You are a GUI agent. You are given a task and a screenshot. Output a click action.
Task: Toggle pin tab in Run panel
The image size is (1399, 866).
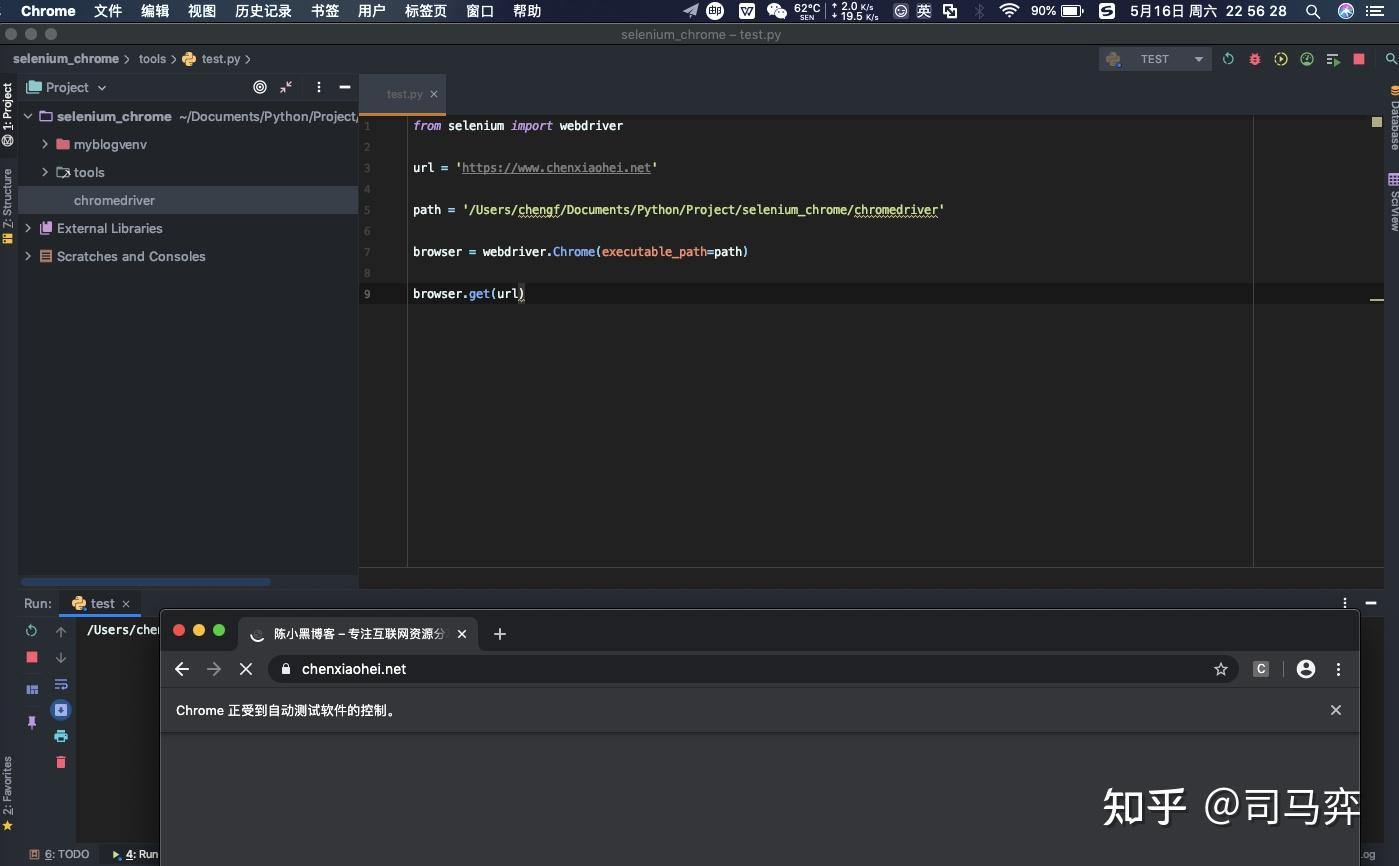coord(32,722)
